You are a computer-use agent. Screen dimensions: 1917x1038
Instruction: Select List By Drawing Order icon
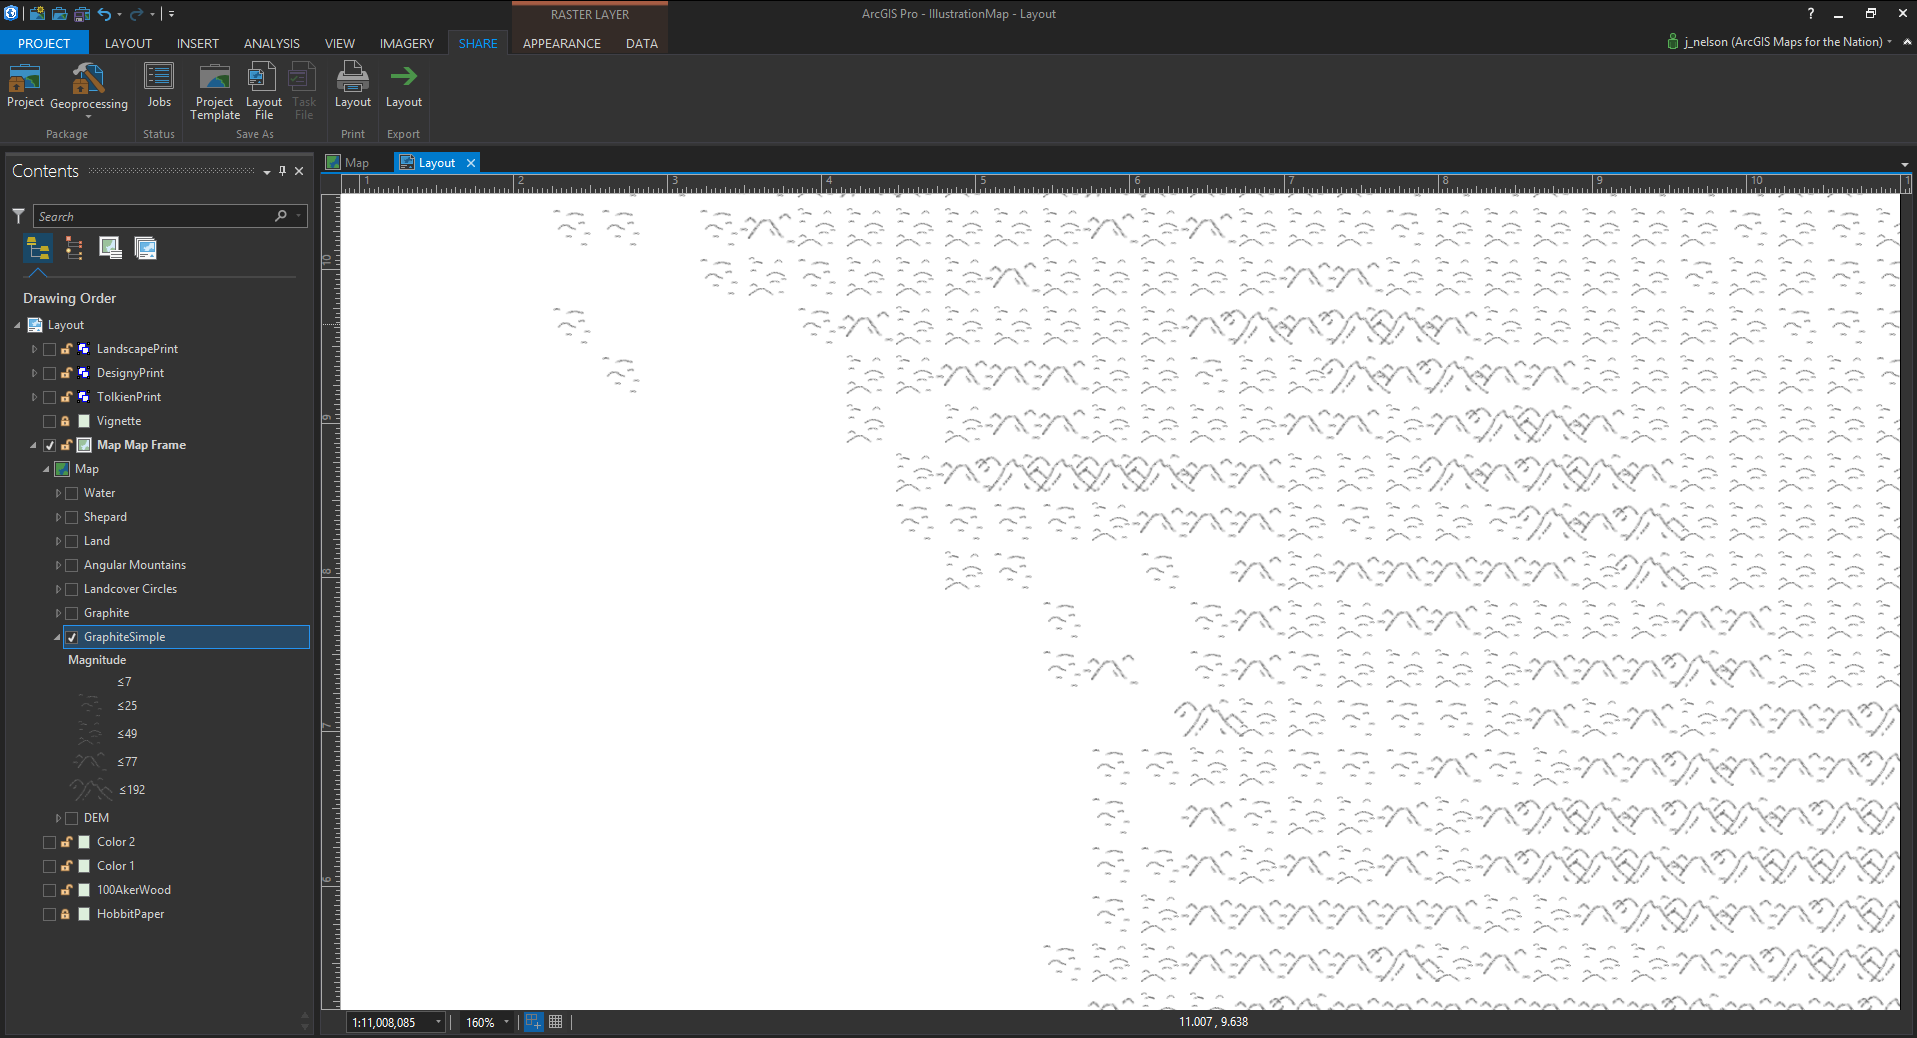(x=38, y=248)
